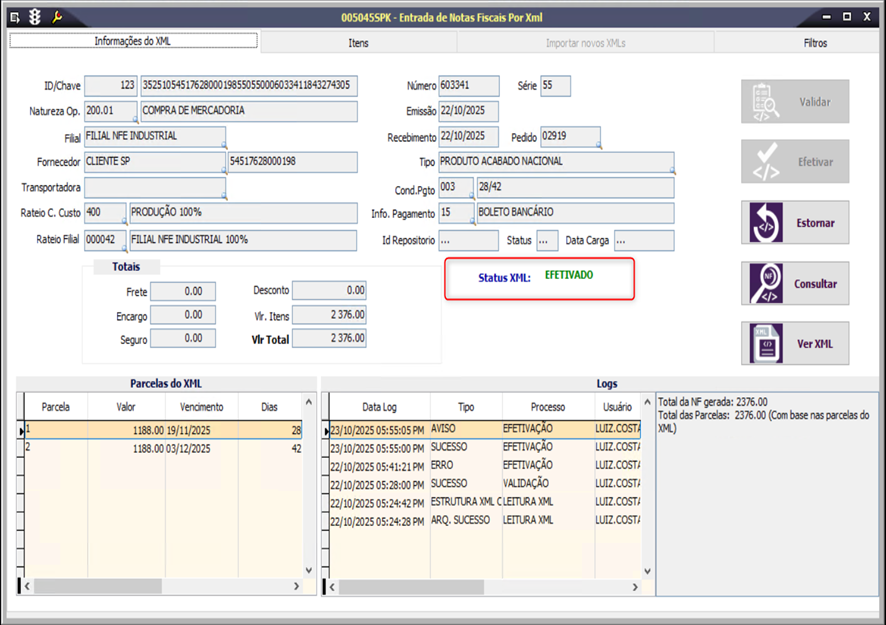
Task: Click the Logs horizontal scrollbar left arrow
Action: [x=332, y=587]
